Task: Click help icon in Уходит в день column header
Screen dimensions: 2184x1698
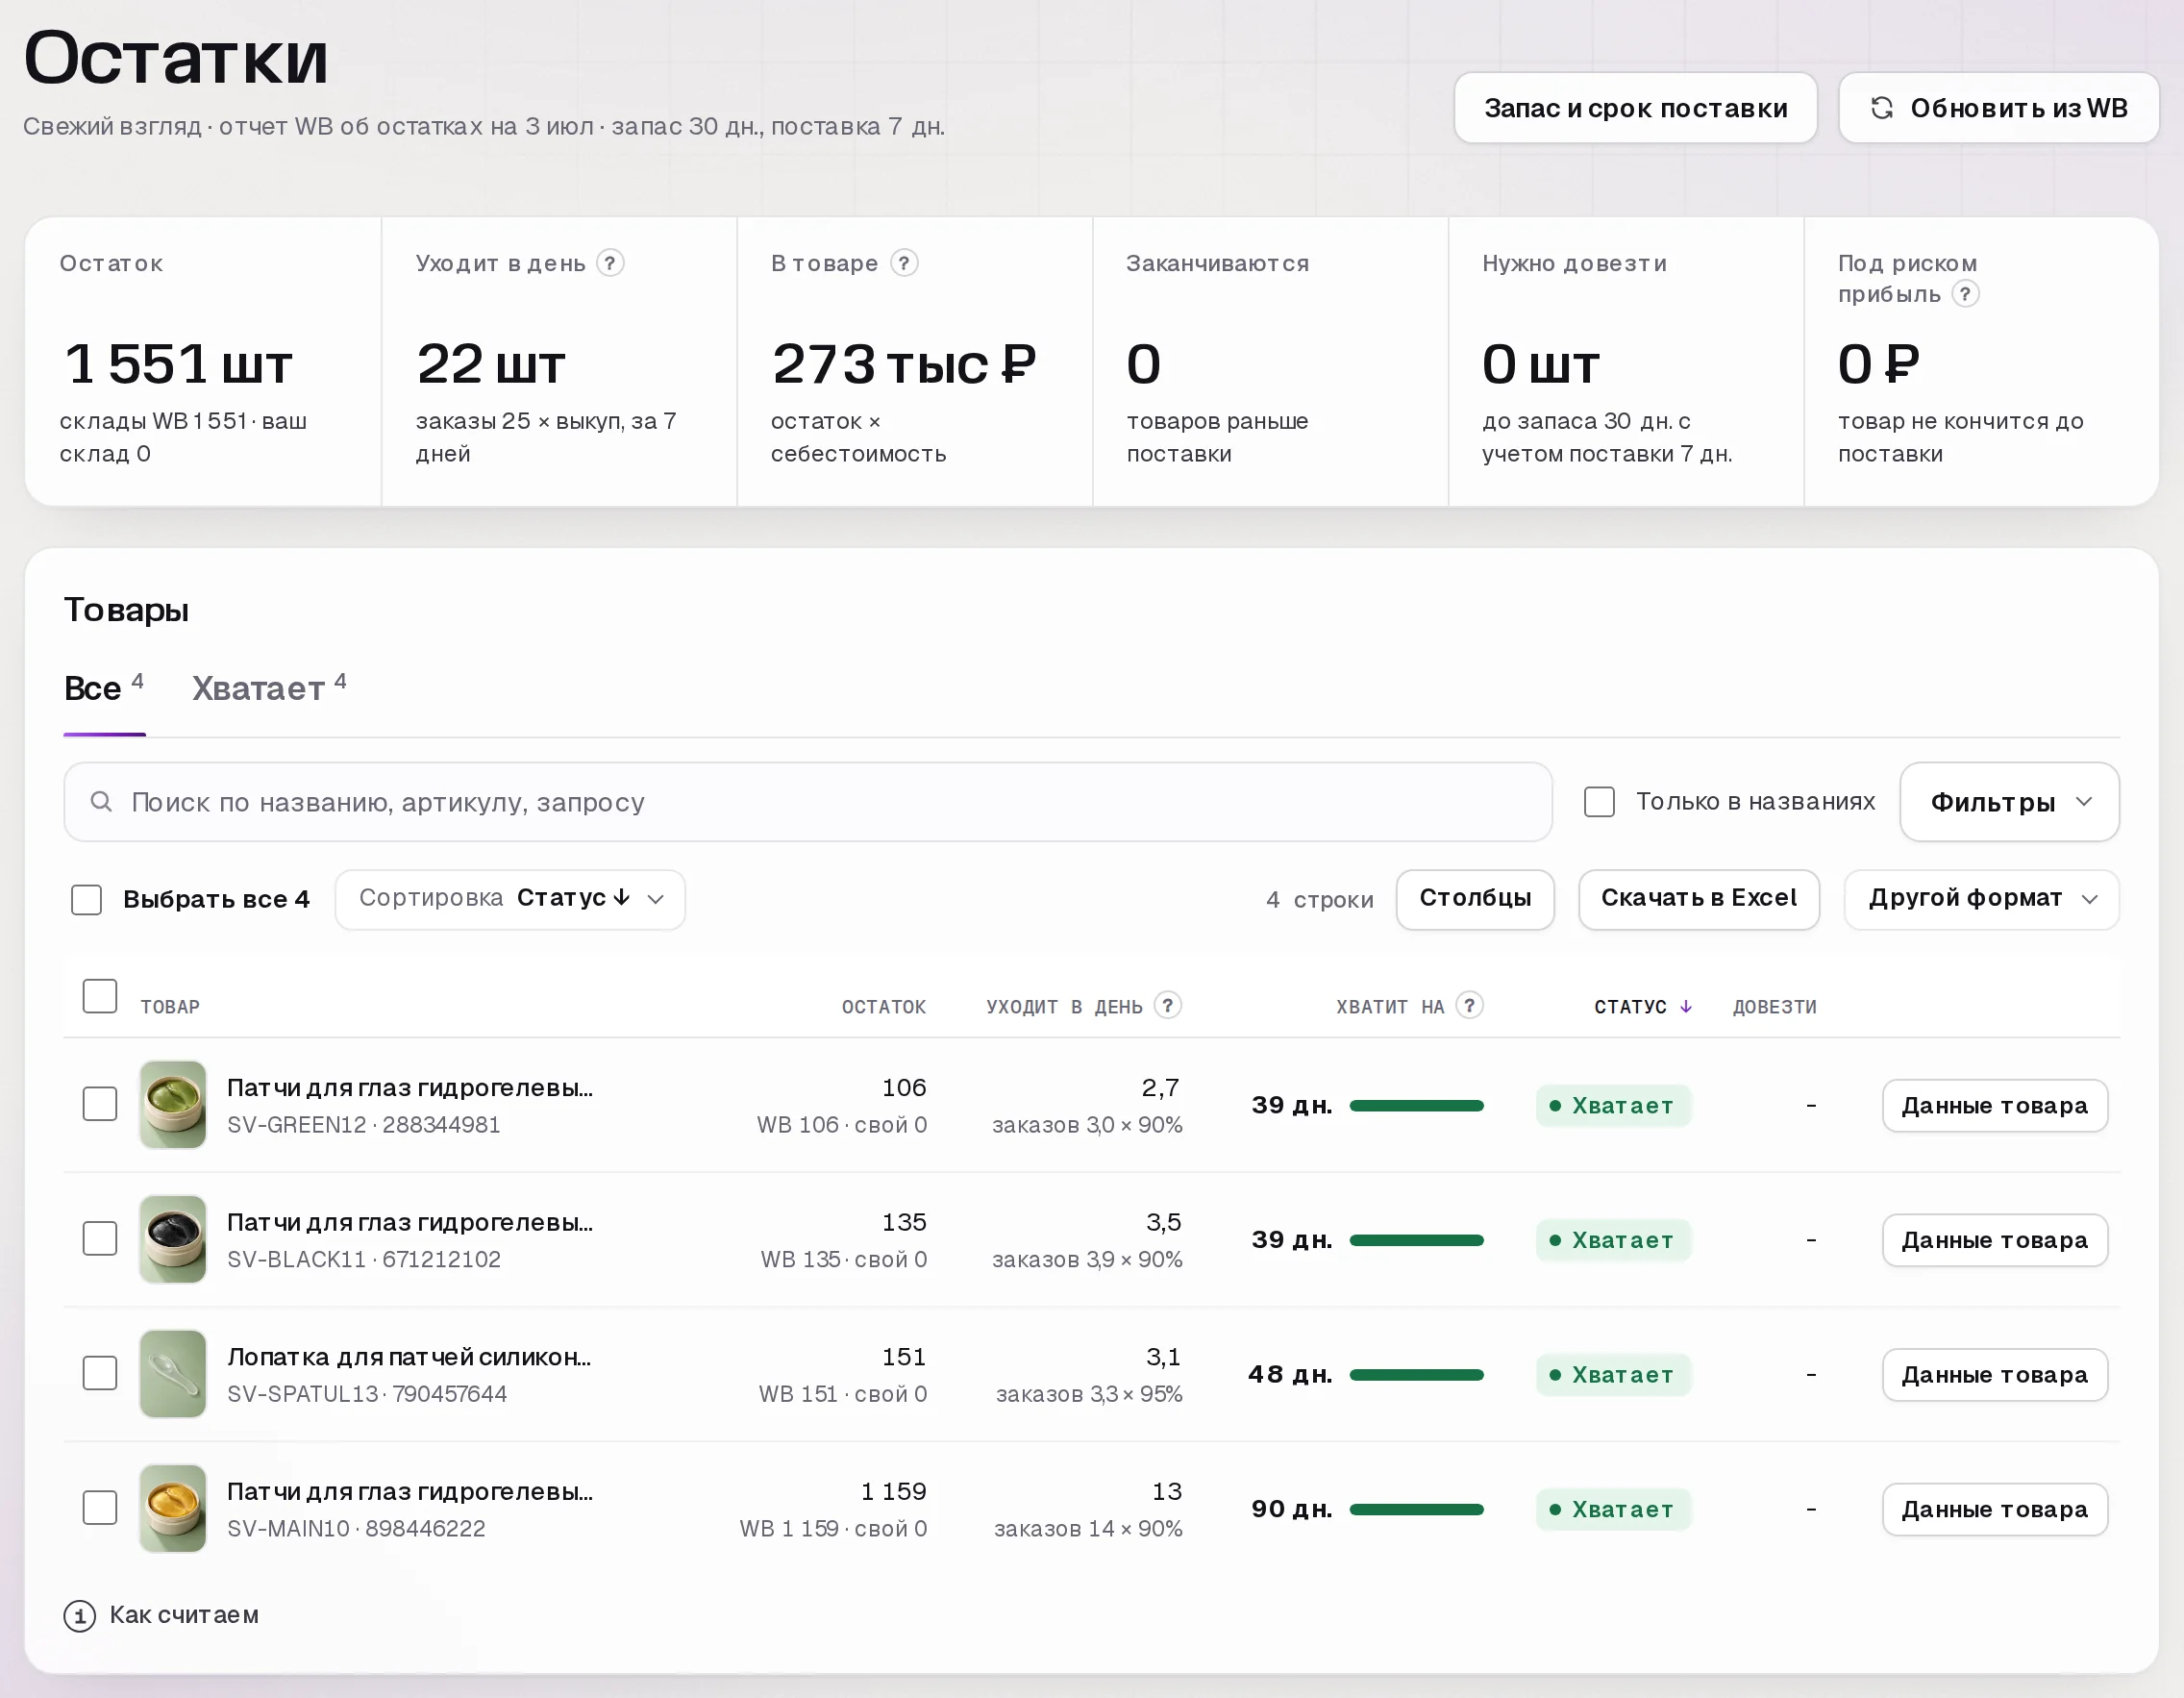Action: (1167, 1005)
